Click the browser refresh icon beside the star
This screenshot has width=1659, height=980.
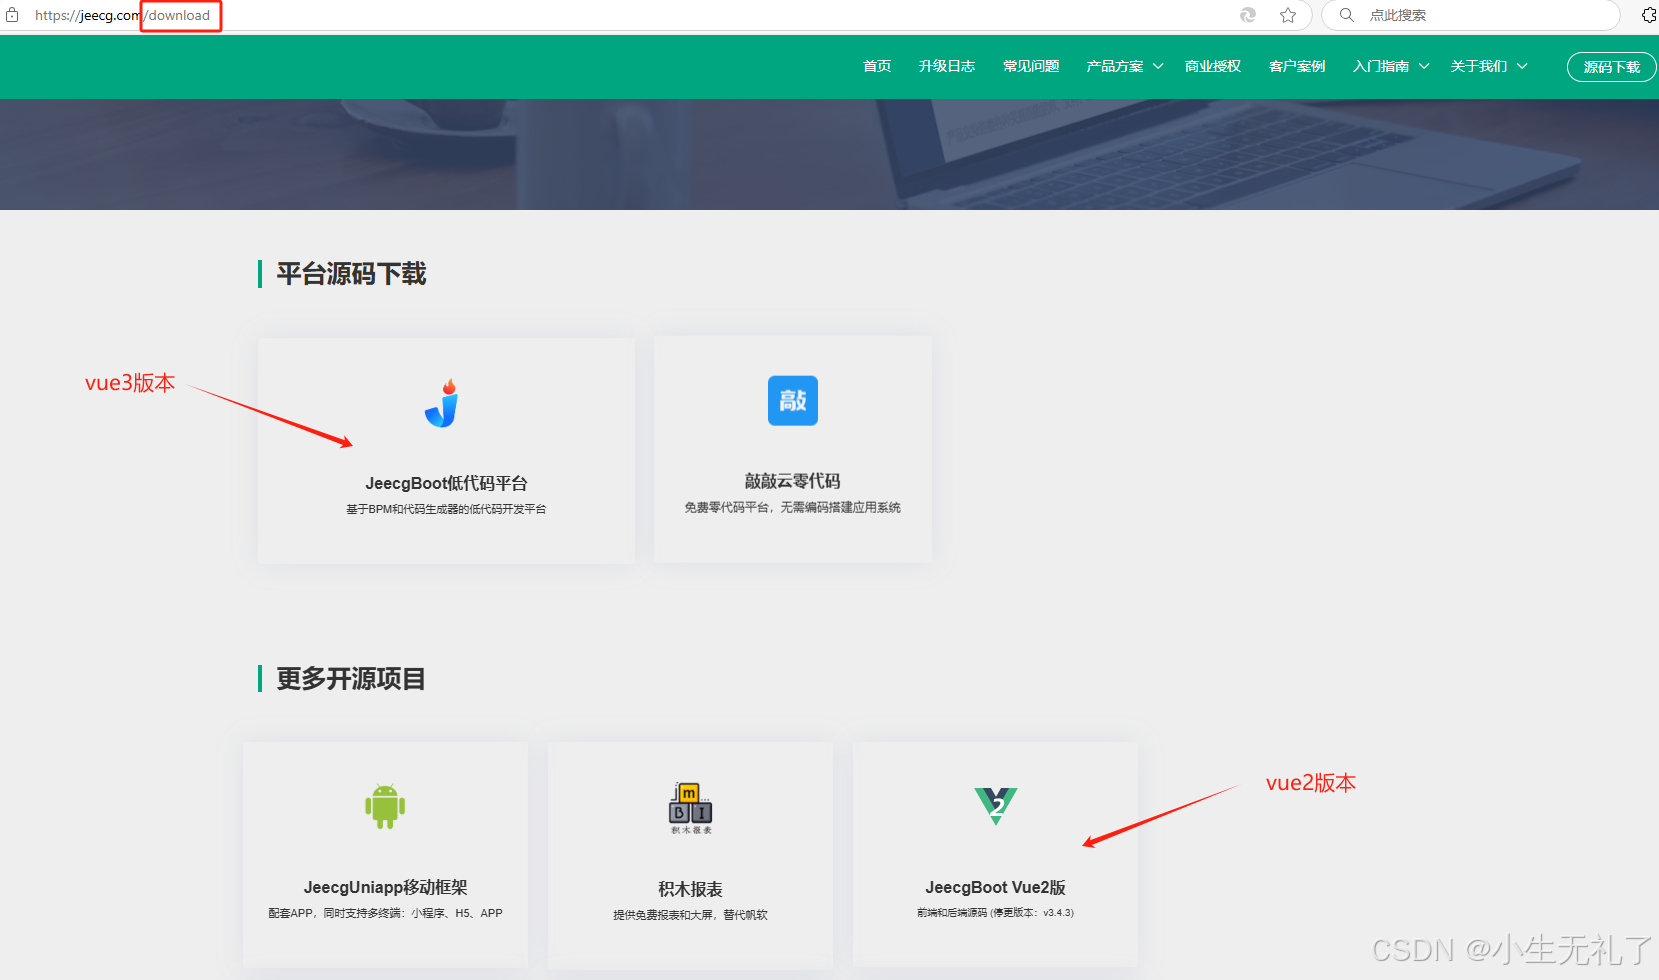click(1248, 15)
